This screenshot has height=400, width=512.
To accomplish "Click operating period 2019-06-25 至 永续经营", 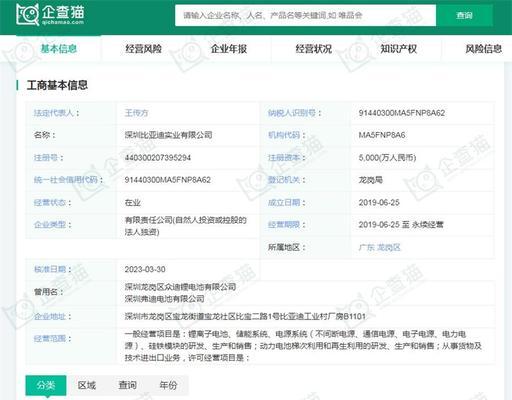I will point(401,225).
